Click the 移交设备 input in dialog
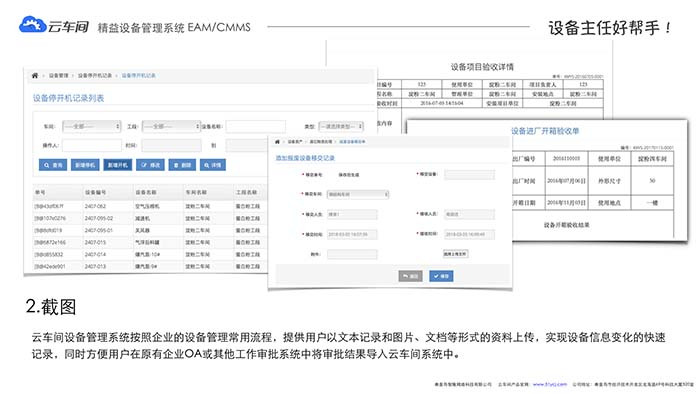 [x=470, y=174]
